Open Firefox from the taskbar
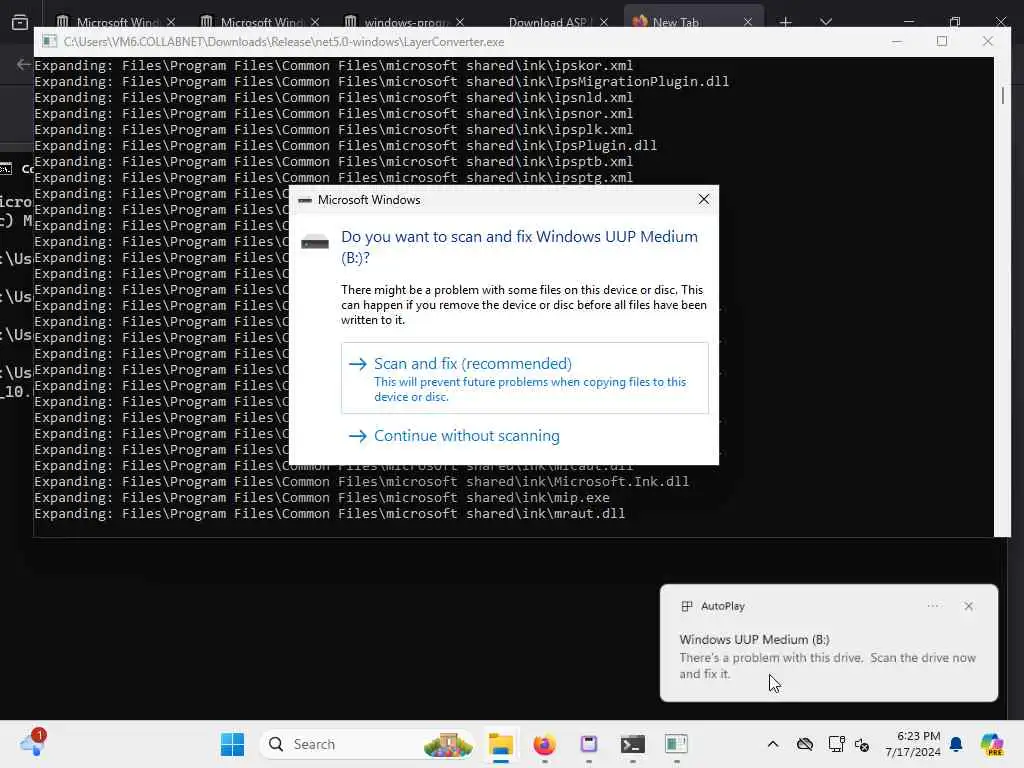 tap(545, 744)
